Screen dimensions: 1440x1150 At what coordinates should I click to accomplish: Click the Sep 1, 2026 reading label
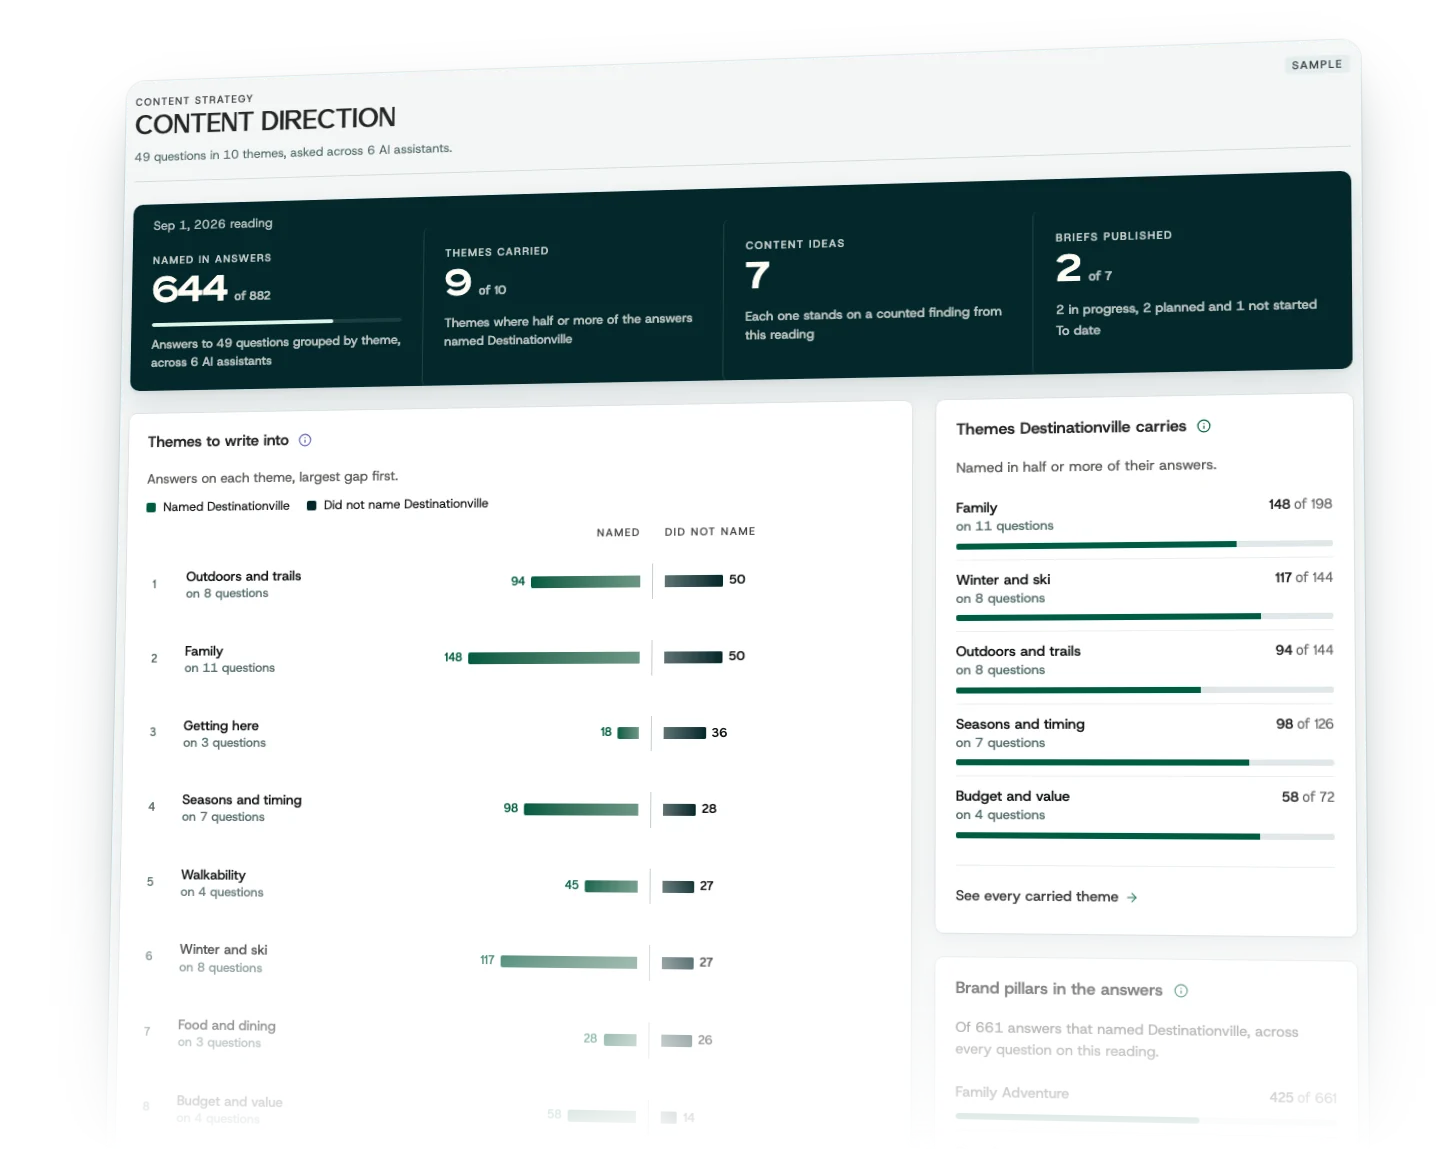(213, 225)
